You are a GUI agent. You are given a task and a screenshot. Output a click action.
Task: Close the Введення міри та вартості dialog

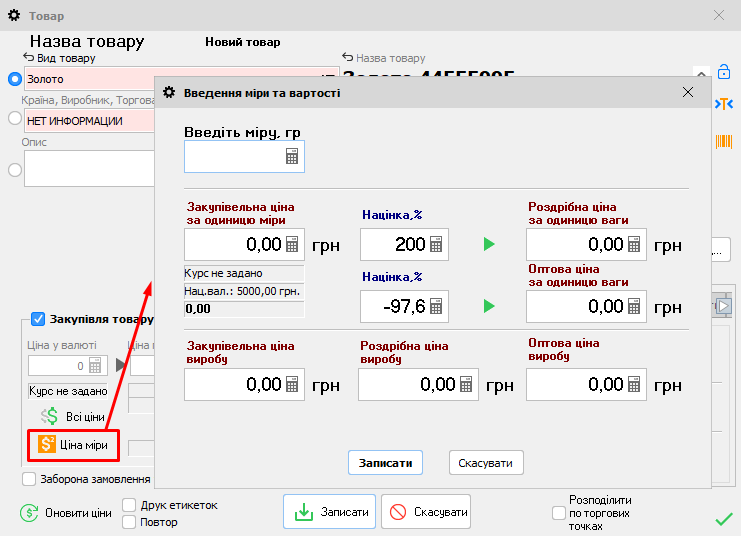(687, 92)
